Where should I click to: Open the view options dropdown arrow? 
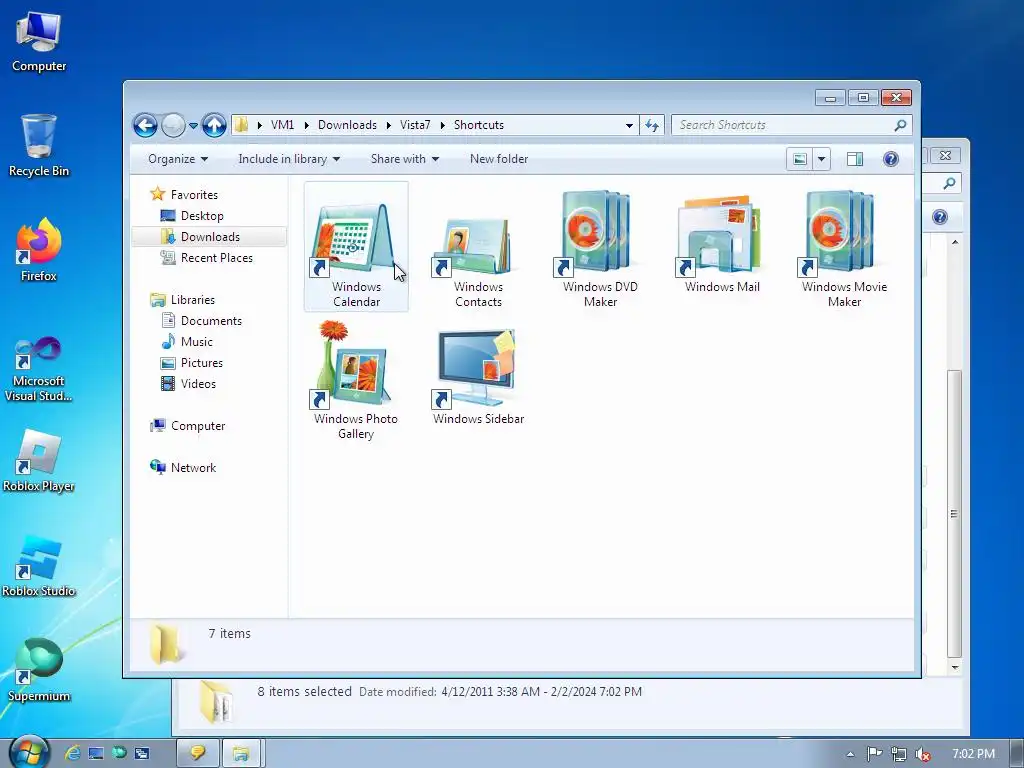[822, 159]
